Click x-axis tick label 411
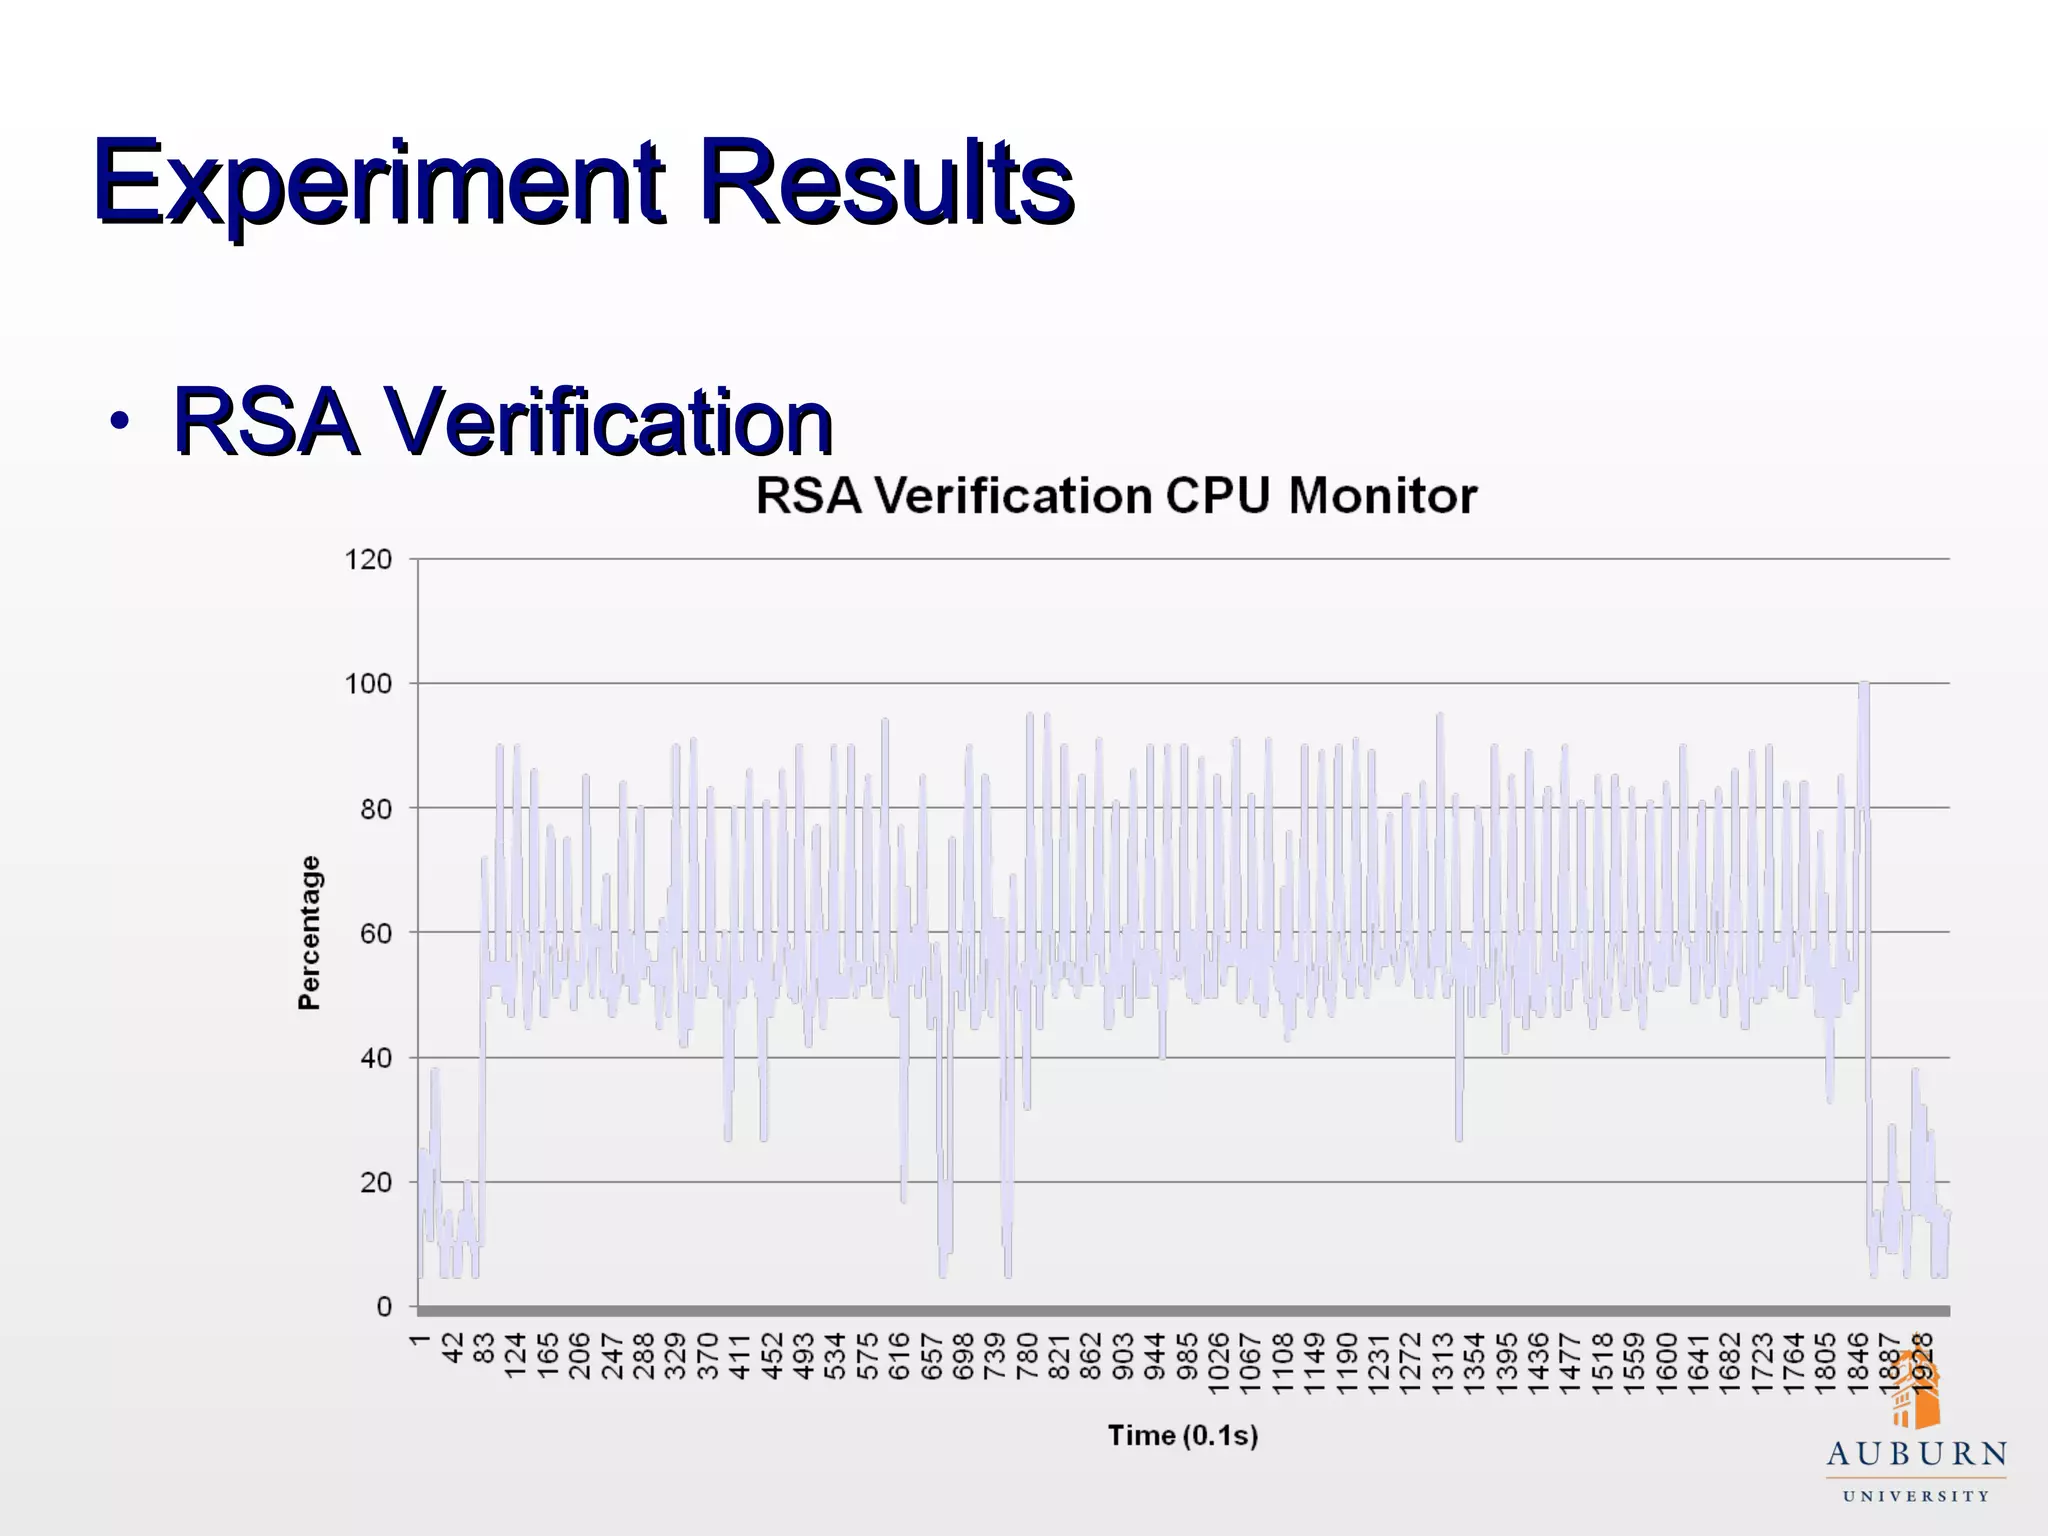This screenshot has height=1536, width=2048. (x=740, y=1355)
